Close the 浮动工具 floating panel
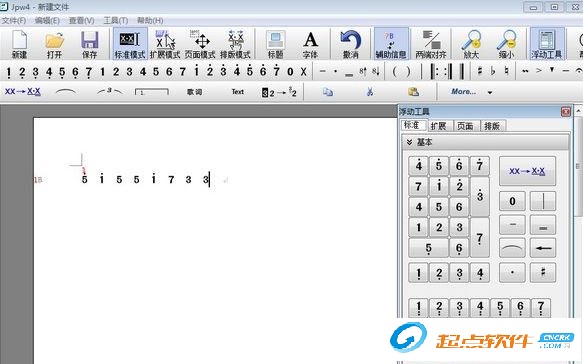The width and height of the screenshot is (583, 364). pyautogui.click(x=566, y=112)
